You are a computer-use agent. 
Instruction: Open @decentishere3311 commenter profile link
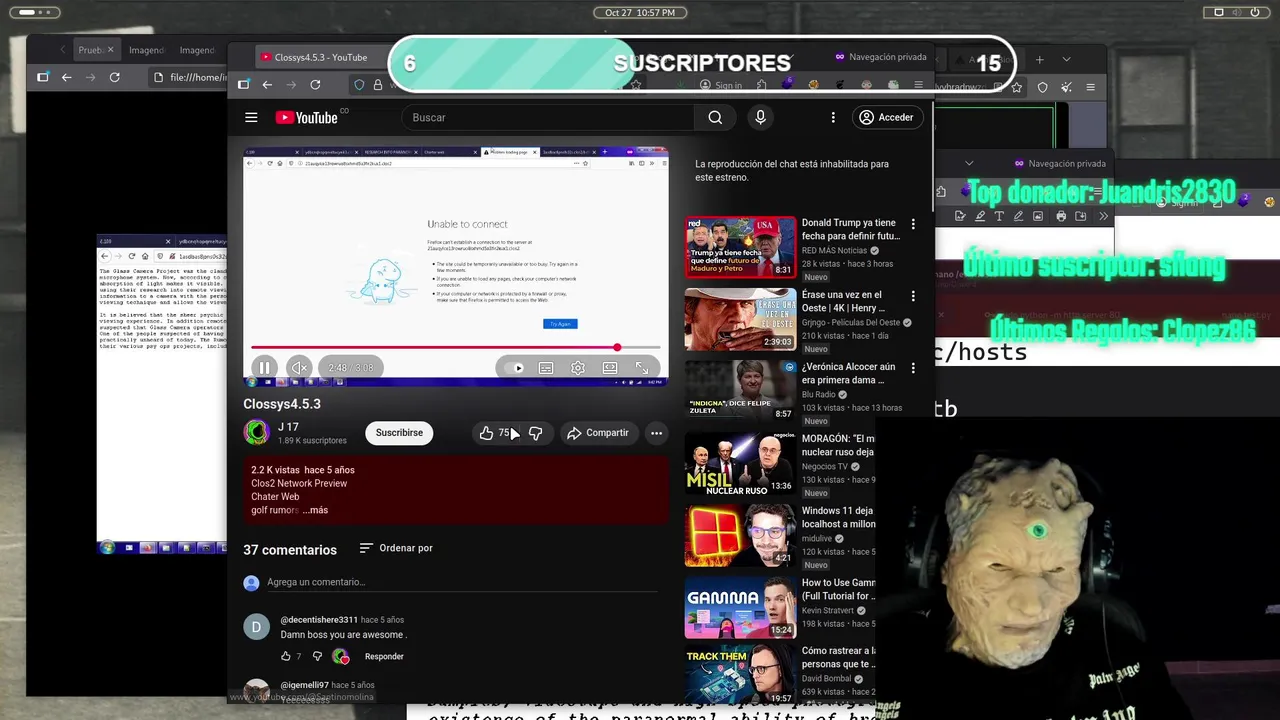319,620
